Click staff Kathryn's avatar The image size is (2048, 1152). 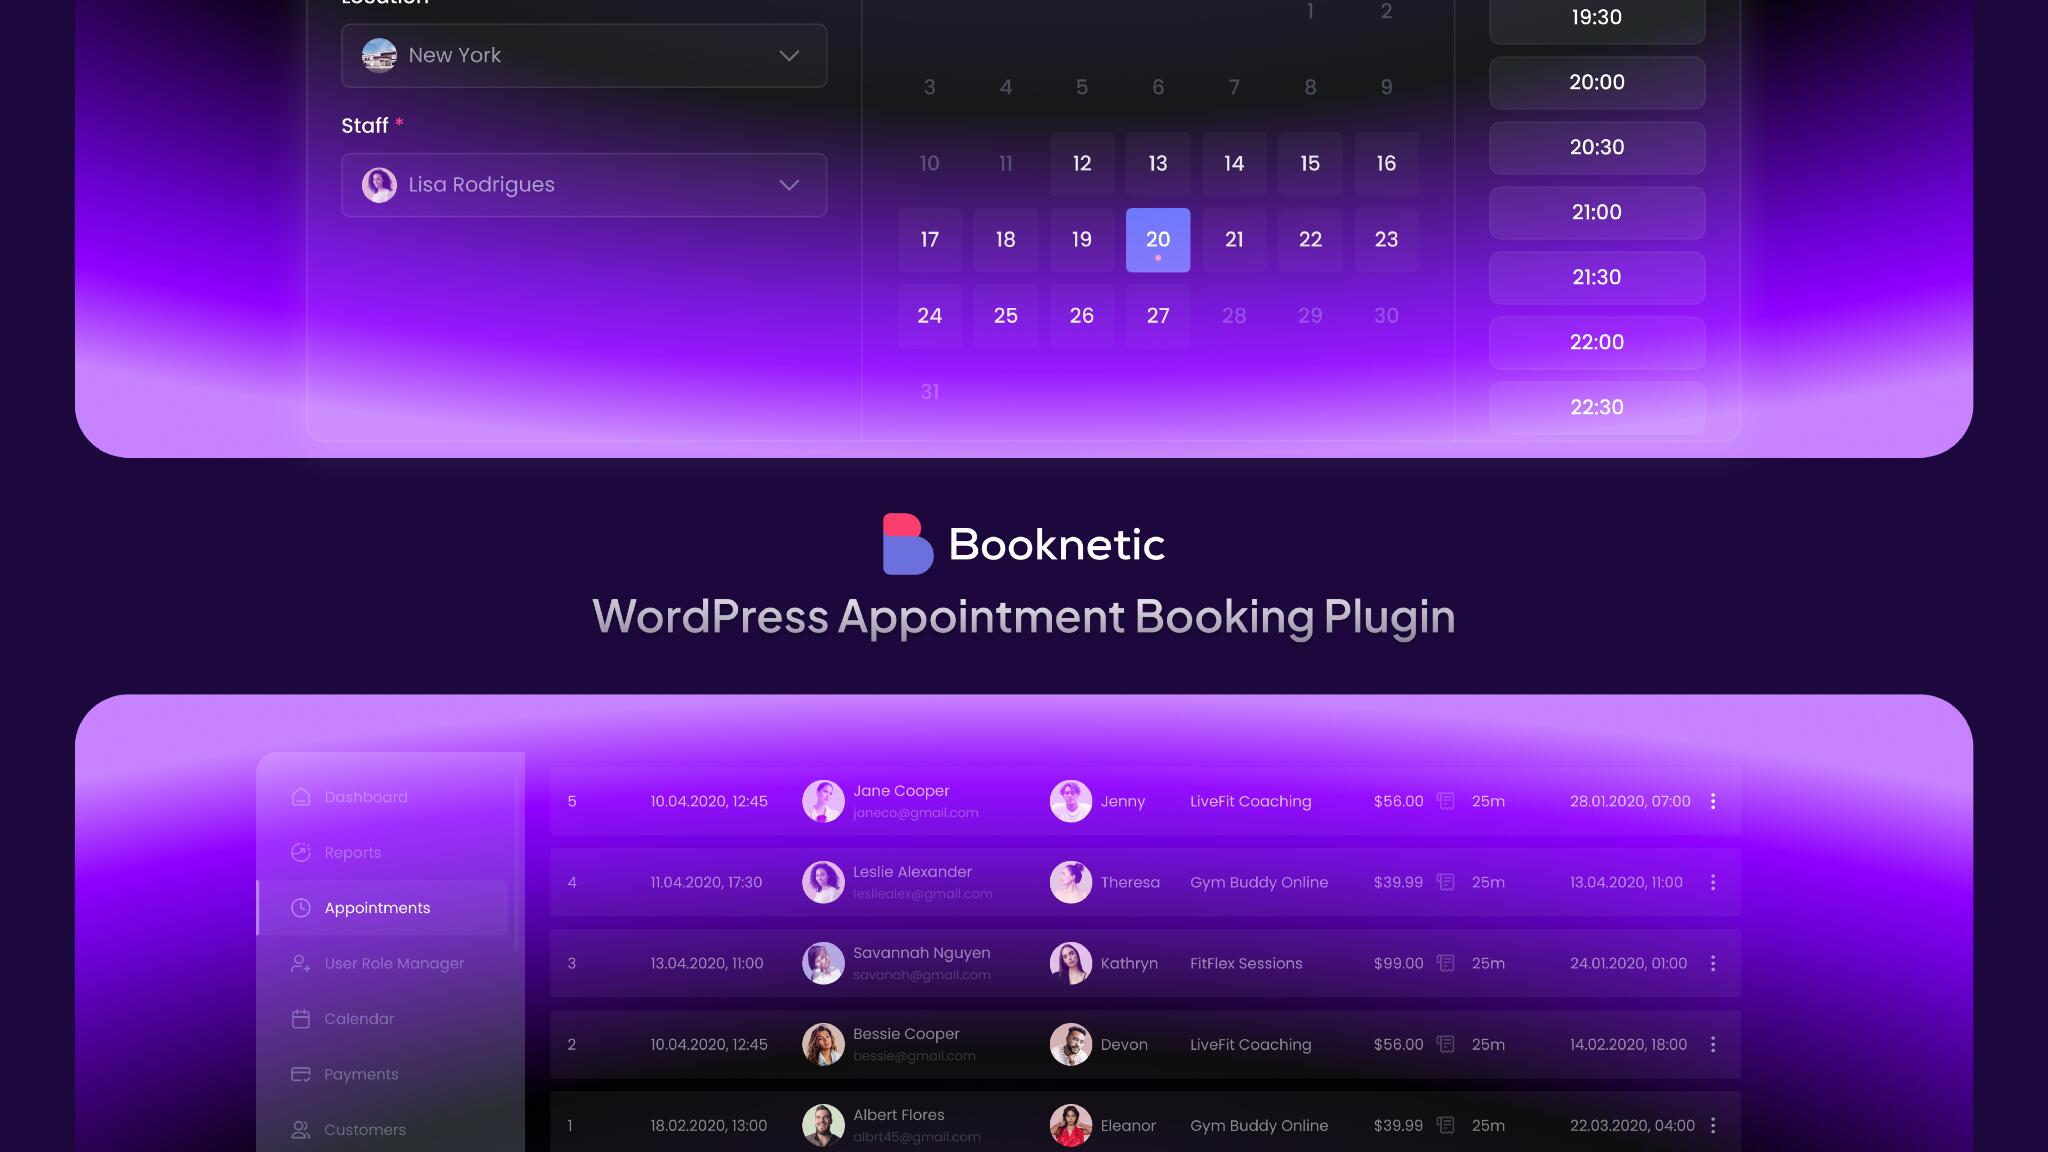click(1071, 963)
